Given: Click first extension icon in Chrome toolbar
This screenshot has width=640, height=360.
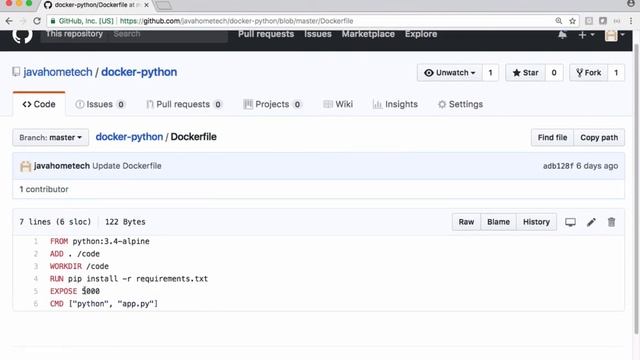Looking at the screenshot, I should click(589, 21).
